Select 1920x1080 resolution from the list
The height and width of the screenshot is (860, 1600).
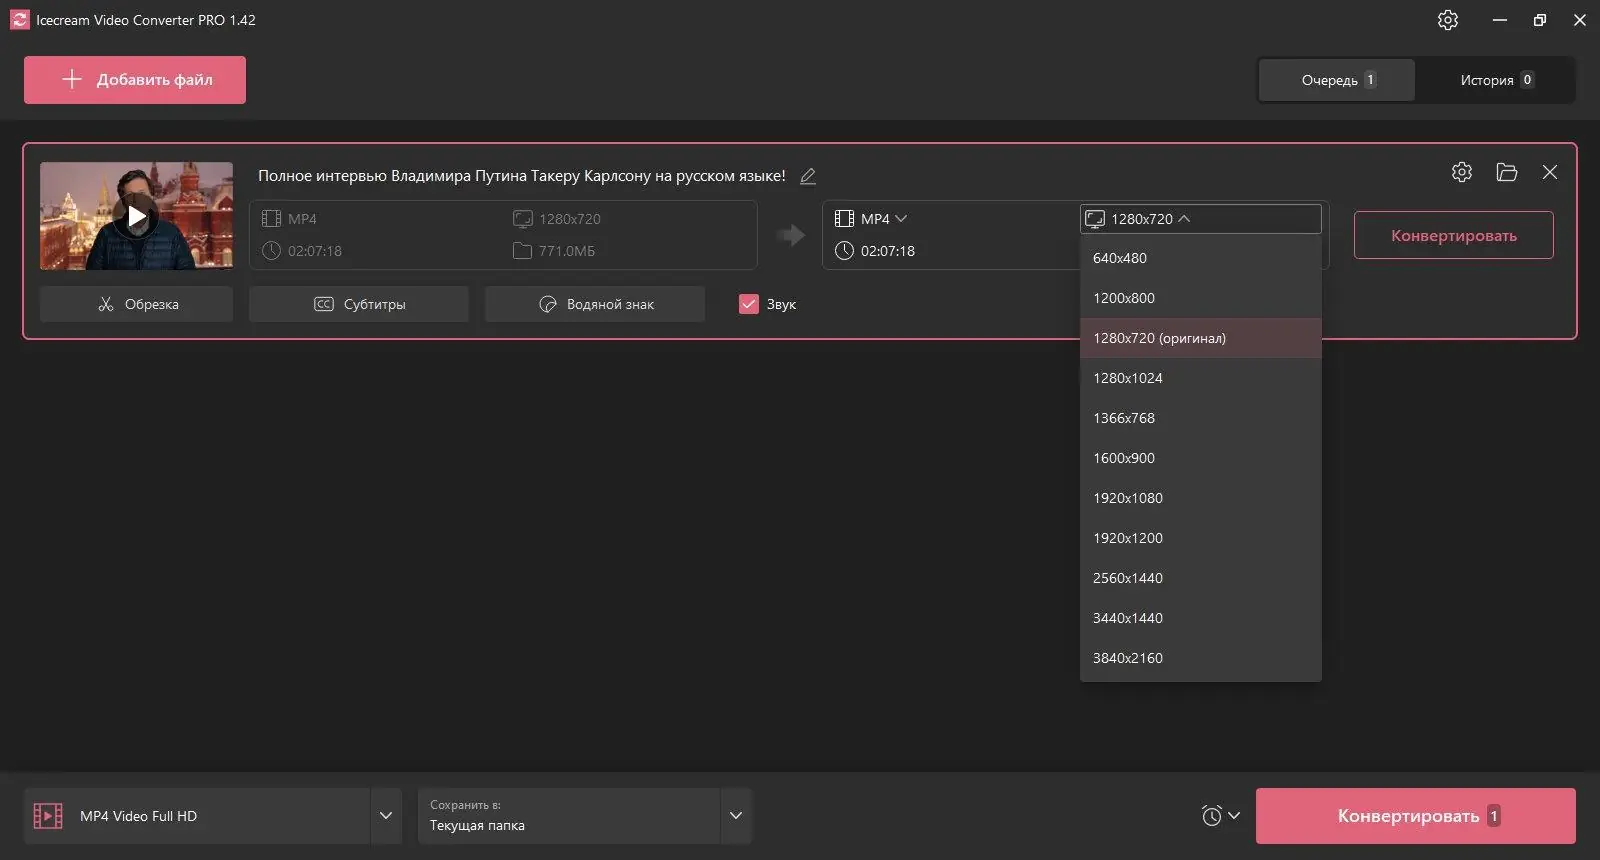point(1128,498)
